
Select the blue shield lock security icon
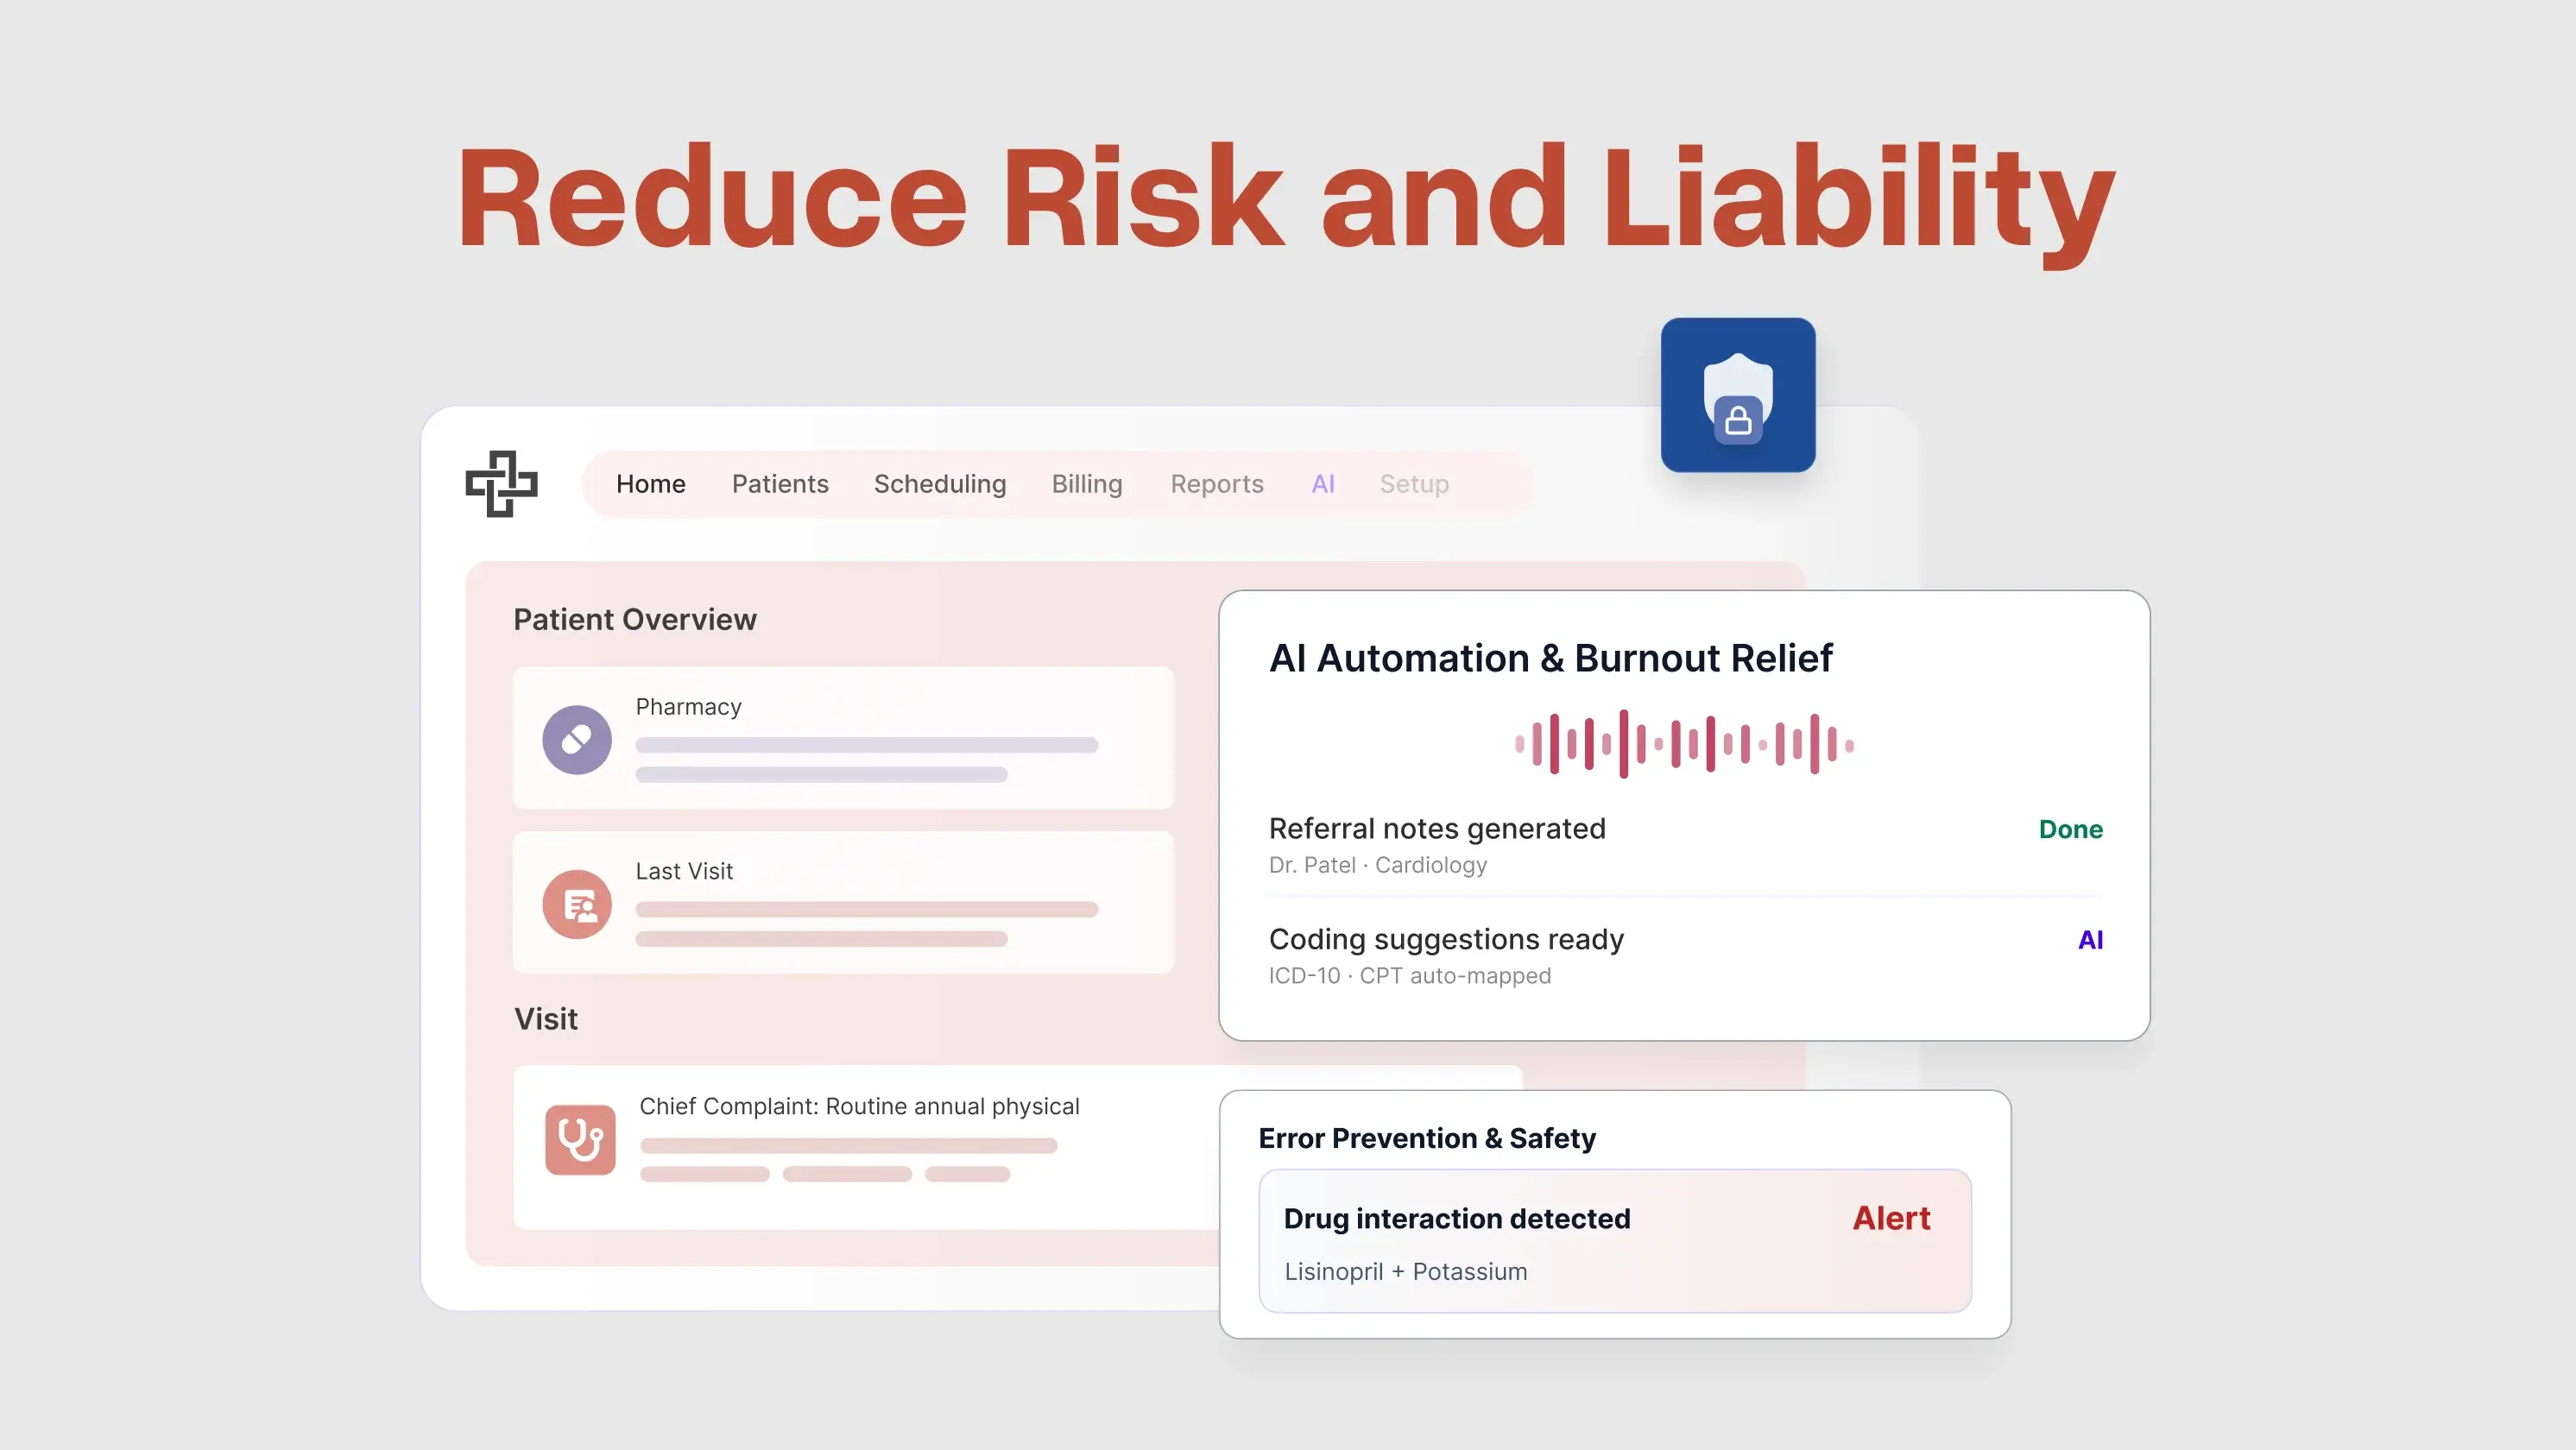(1737, 395)
